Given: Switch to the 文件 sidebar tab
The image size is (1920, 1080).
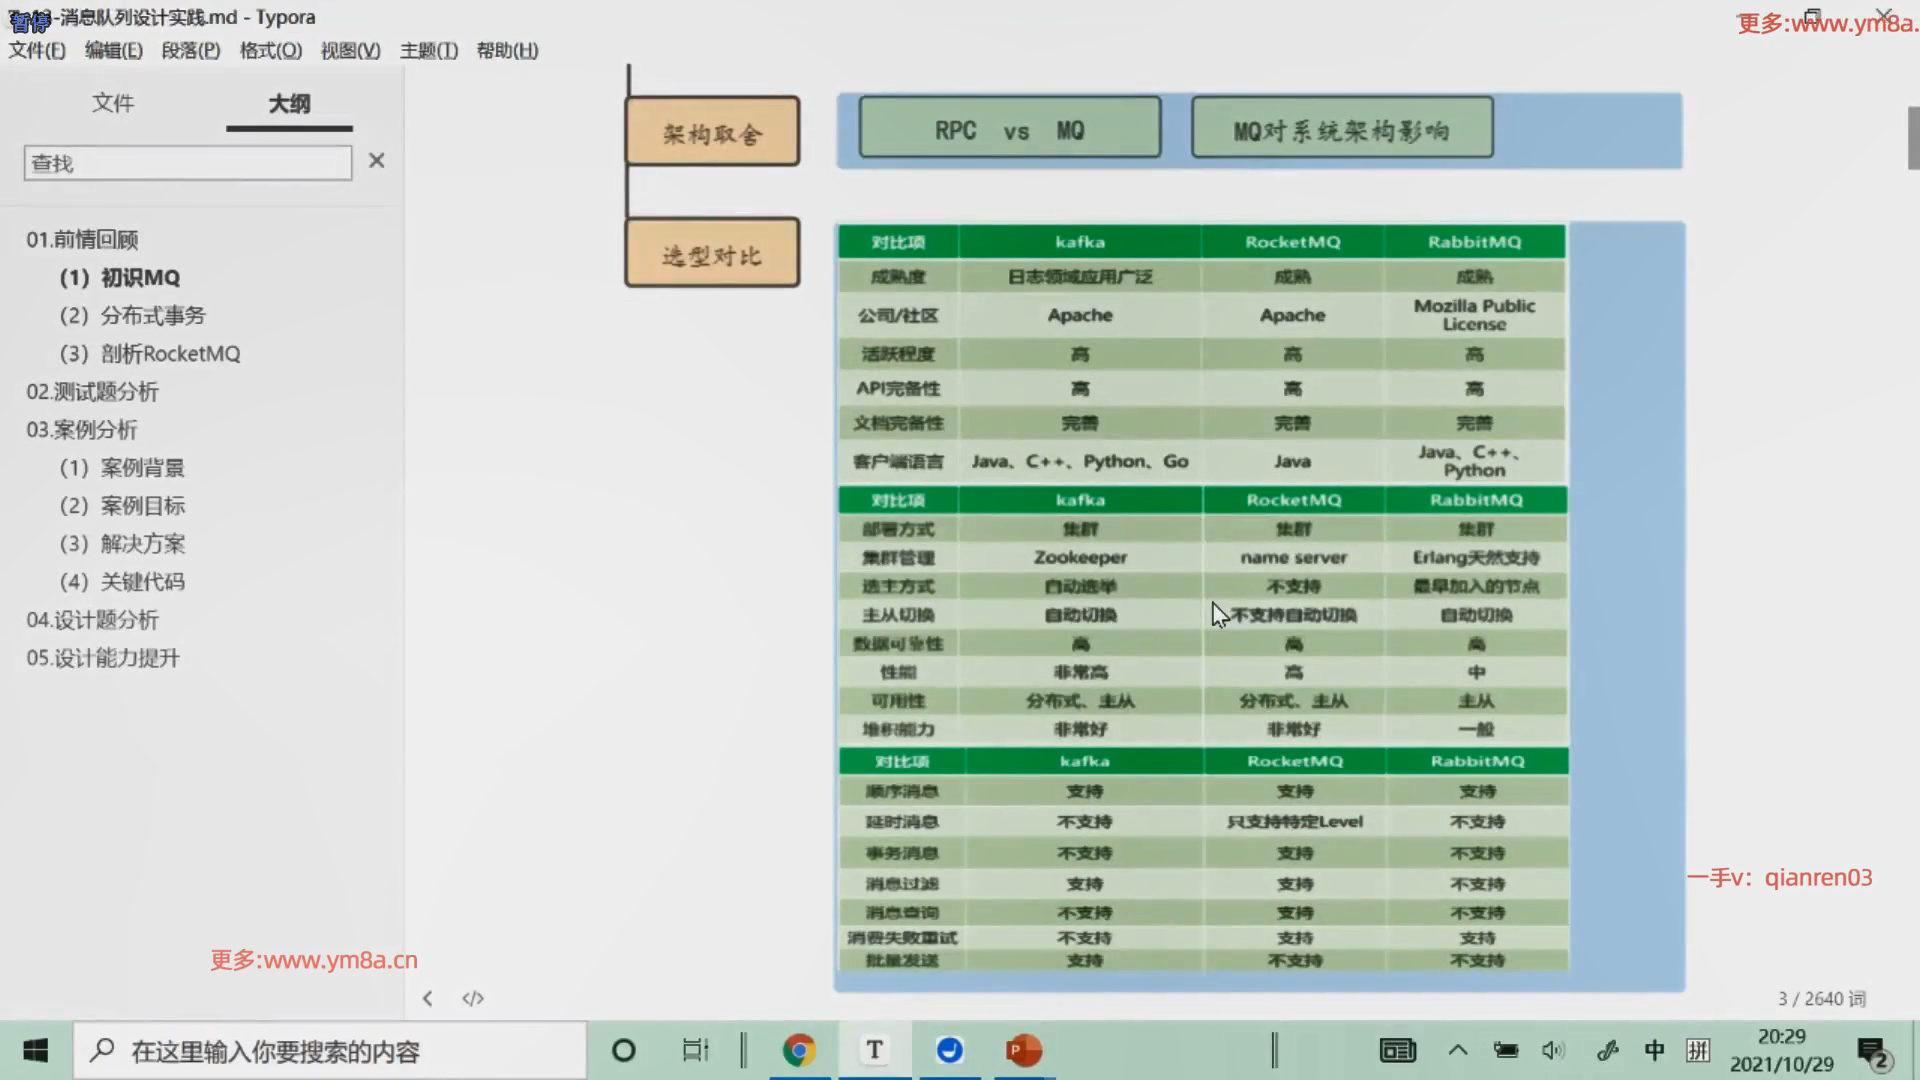Looking at the screenshot, I should pos(113,103).
